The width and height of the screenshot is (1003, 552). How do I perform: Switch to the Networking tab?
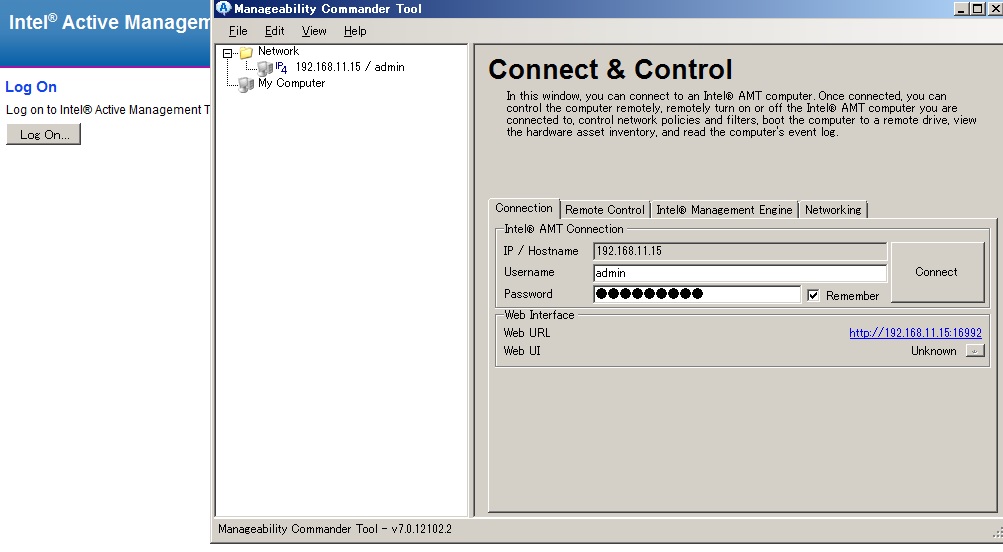833,210
